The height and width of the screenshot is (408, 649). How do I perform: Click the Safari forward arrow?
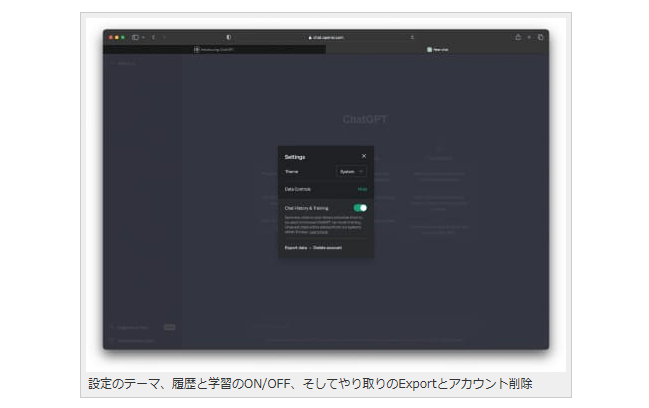[165, 37]
